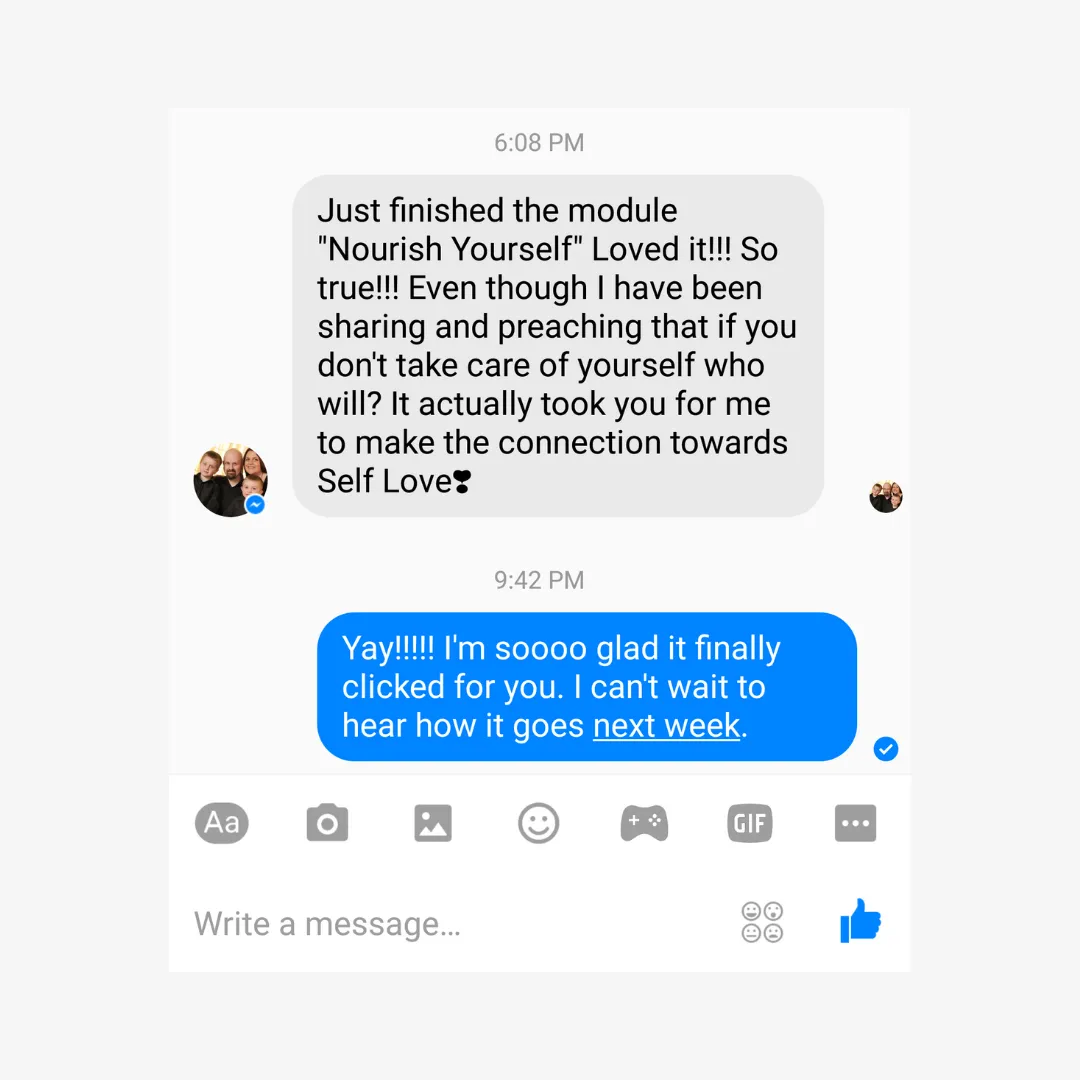Open the more options ellipsis icon
The height and width of the screenshot is (1080, 1080).
point(855,823)
